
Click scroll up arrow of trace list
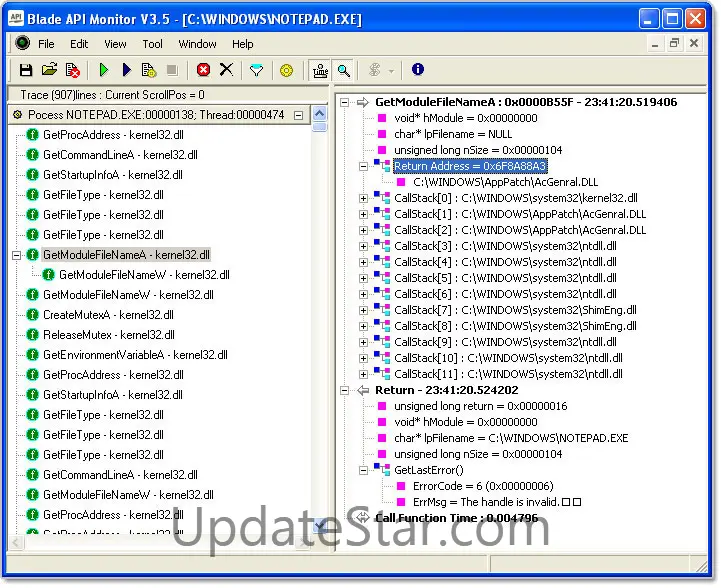click(319, 113)
